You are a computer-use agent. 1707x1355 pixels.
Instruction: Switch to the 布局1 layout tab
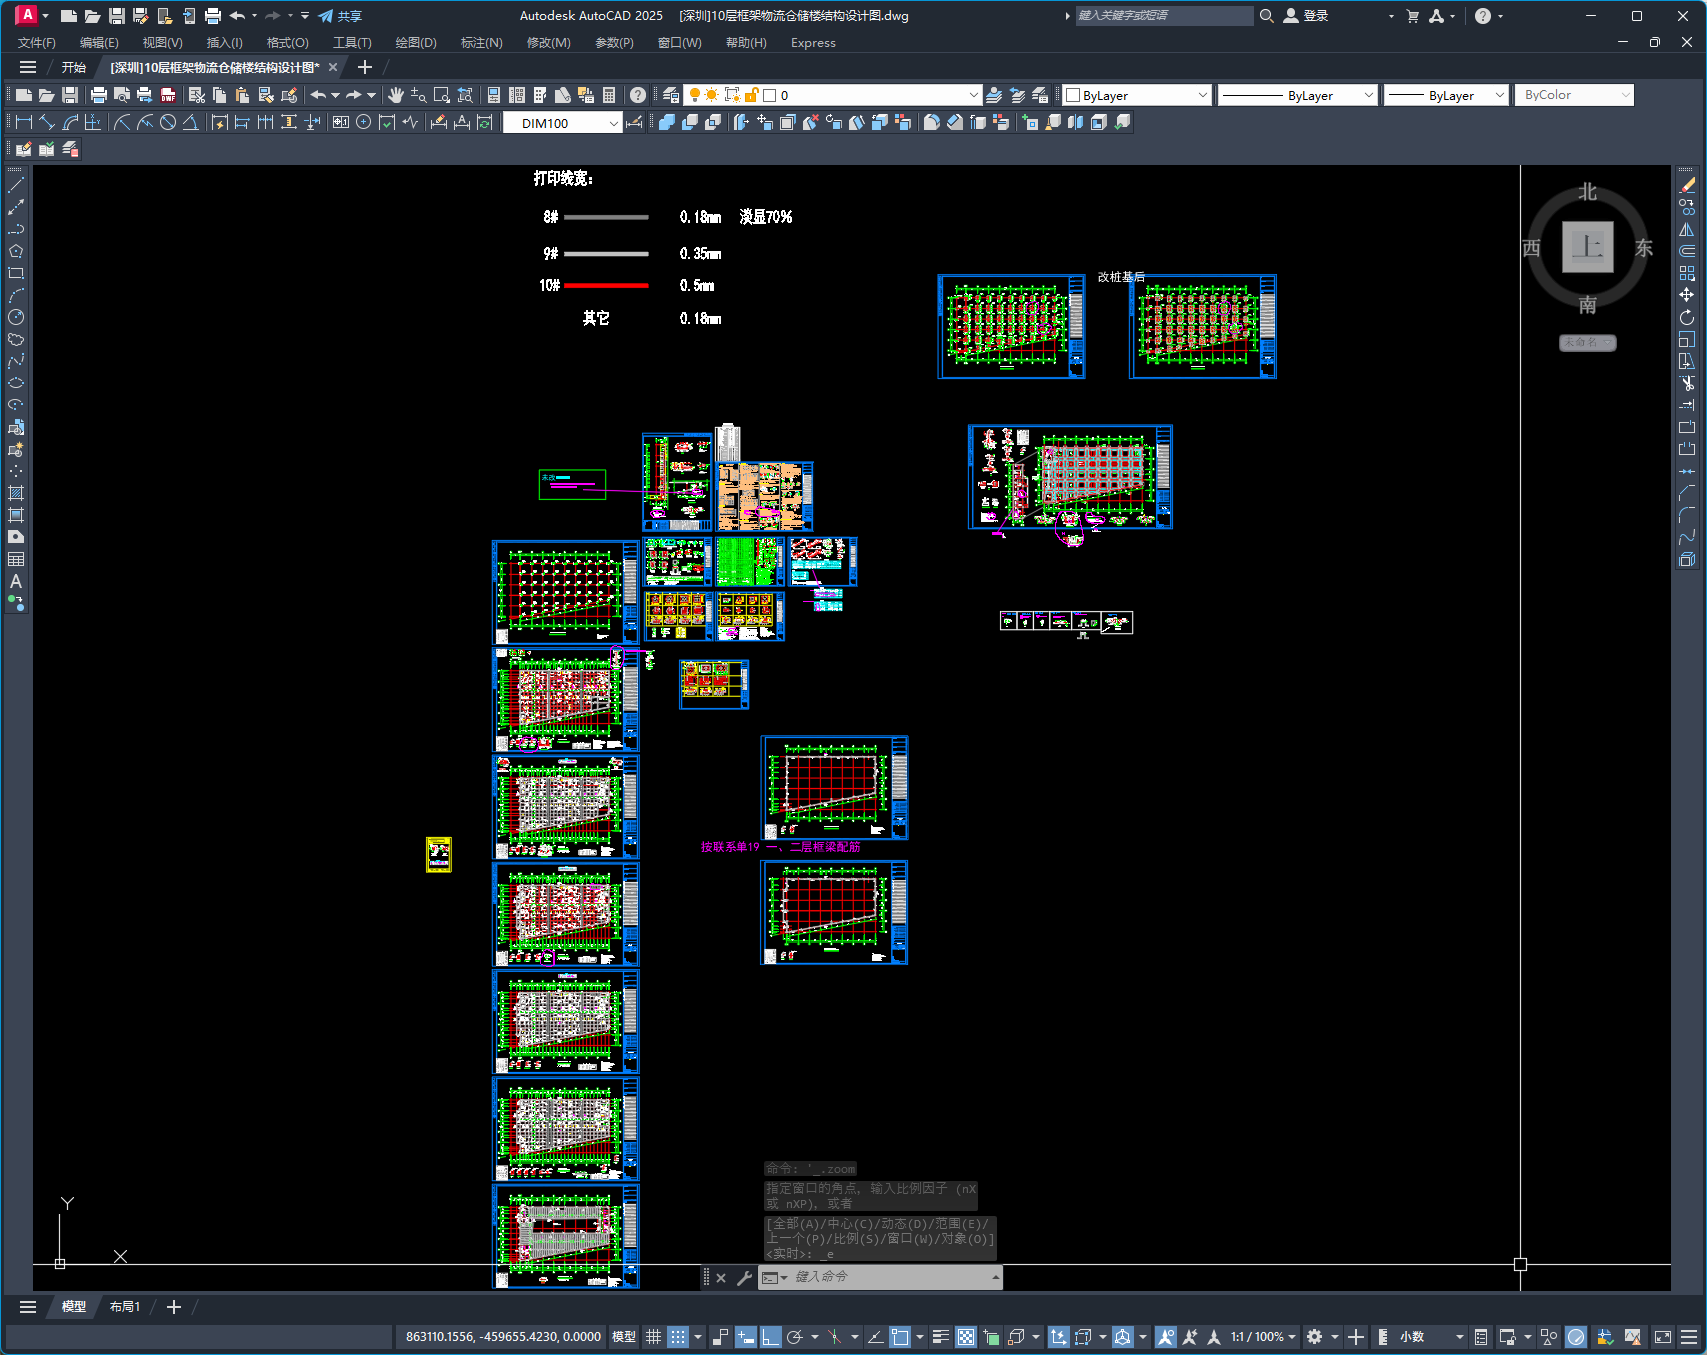tap(125, 1307)
